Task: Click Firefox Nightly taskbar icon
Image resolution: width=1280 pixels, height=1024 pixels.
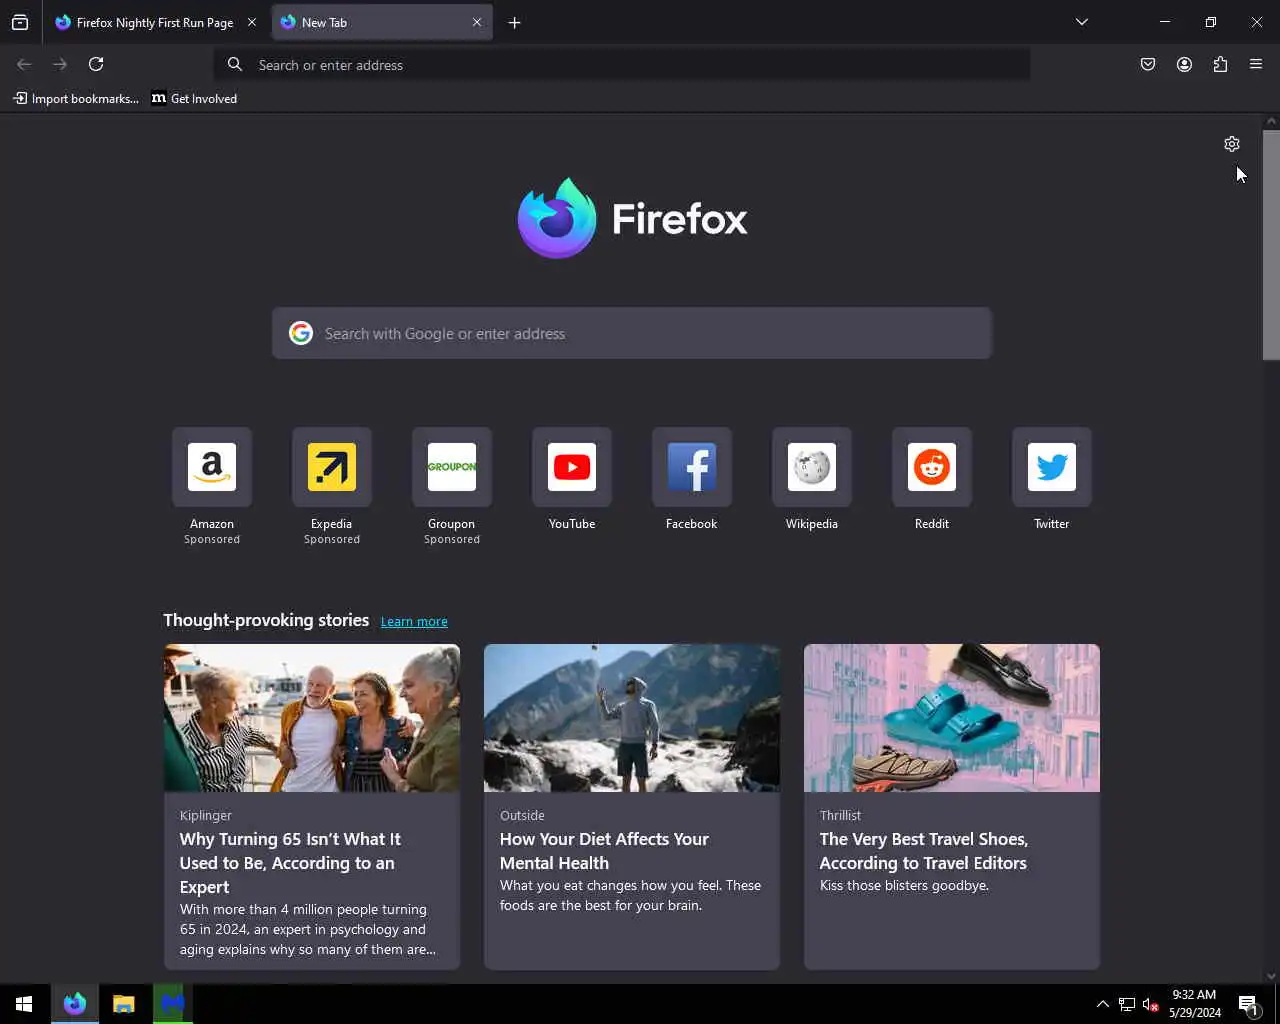Action: point(75,1004)
